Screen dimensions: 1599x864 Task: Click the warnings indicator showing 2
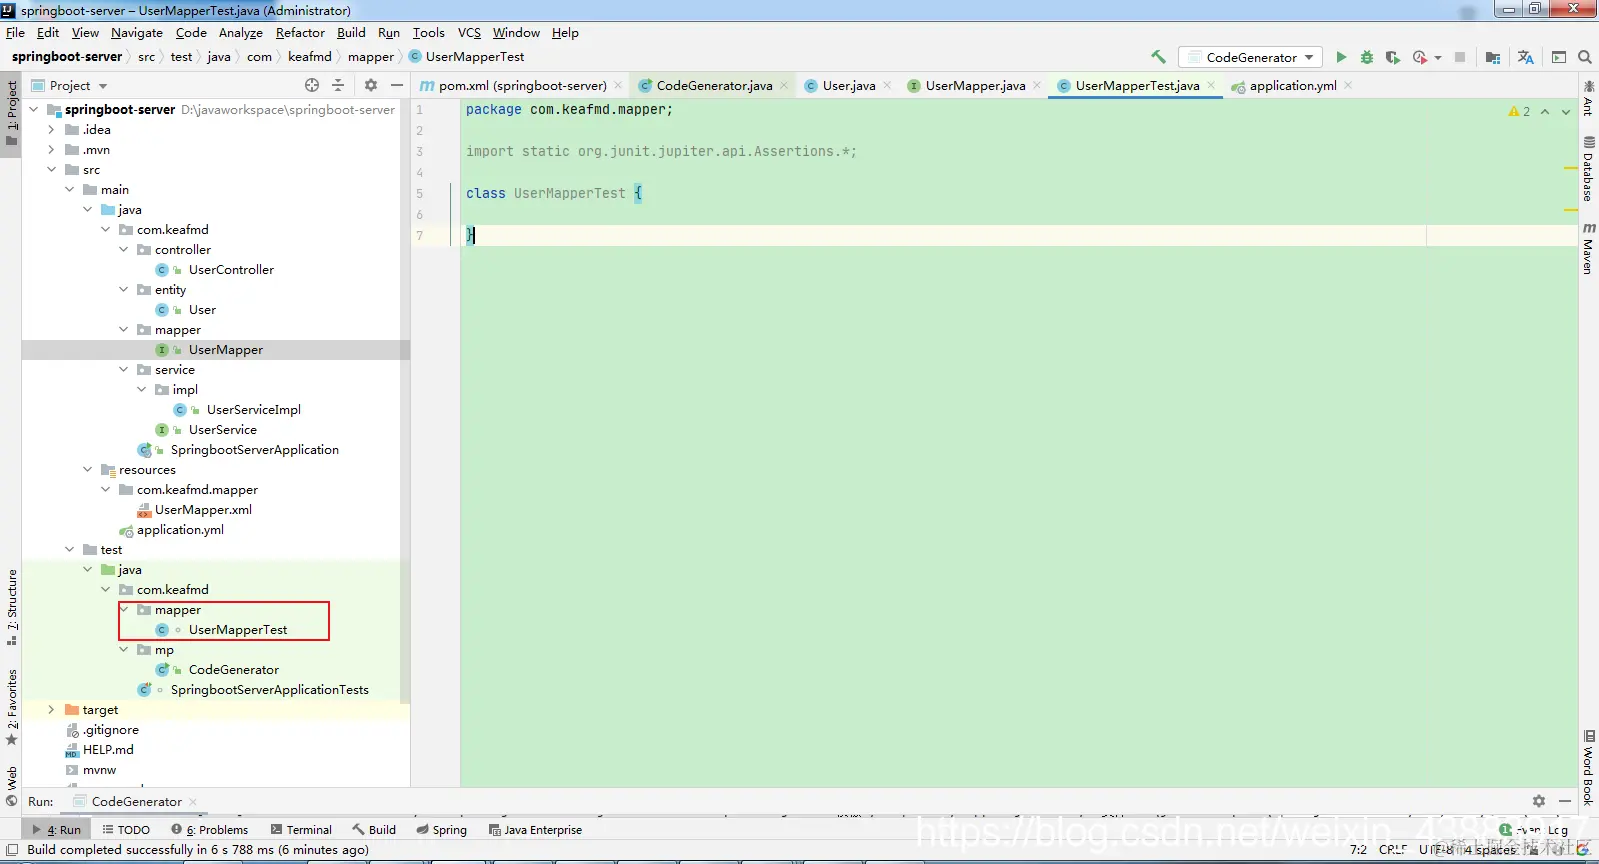tap(1519, 112)
